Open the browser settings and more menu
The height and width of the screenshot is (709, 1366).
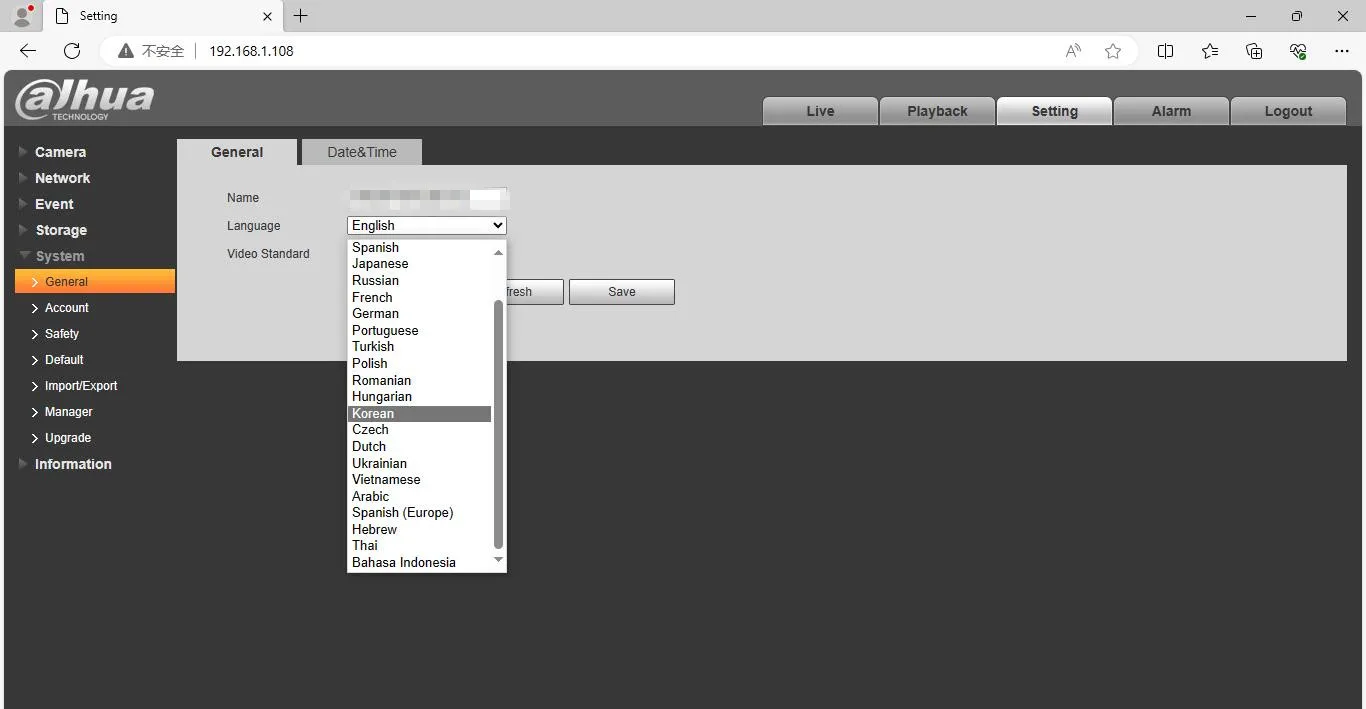pos(1343,51)
